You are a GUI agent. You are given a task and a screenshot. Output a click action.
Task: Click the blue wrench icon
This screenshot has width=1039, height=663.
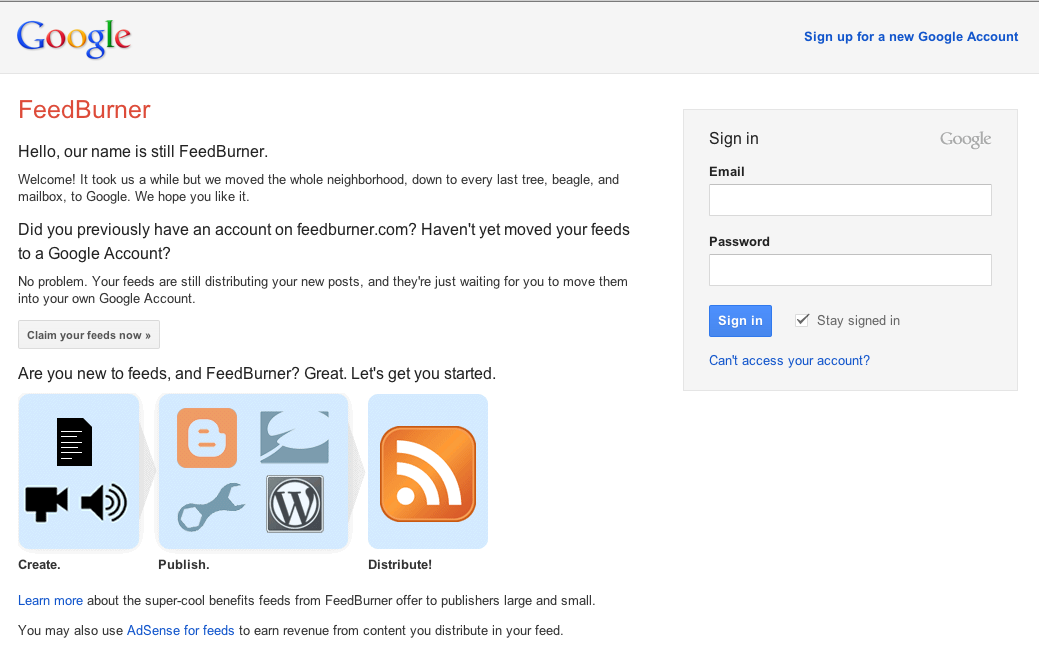click(210, 506)
